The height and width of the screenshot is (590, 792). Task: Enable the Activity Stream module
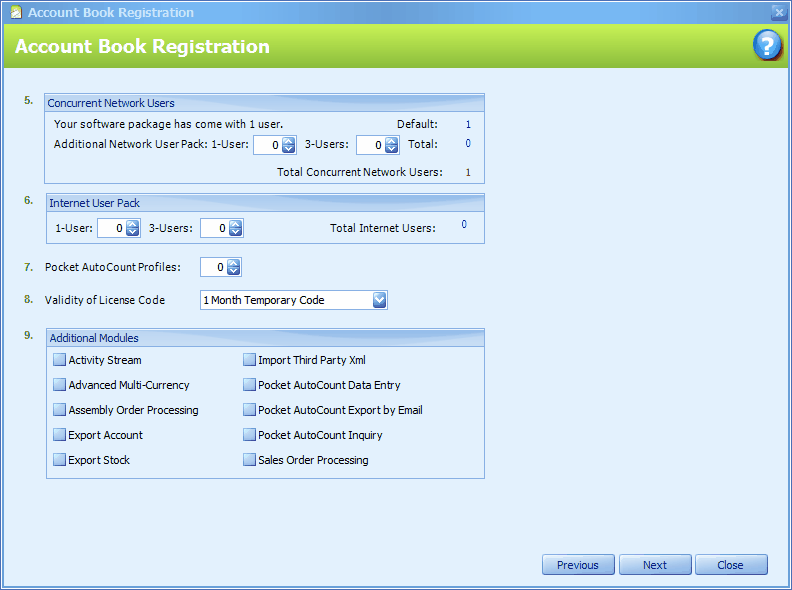click(x=60, y=360)
